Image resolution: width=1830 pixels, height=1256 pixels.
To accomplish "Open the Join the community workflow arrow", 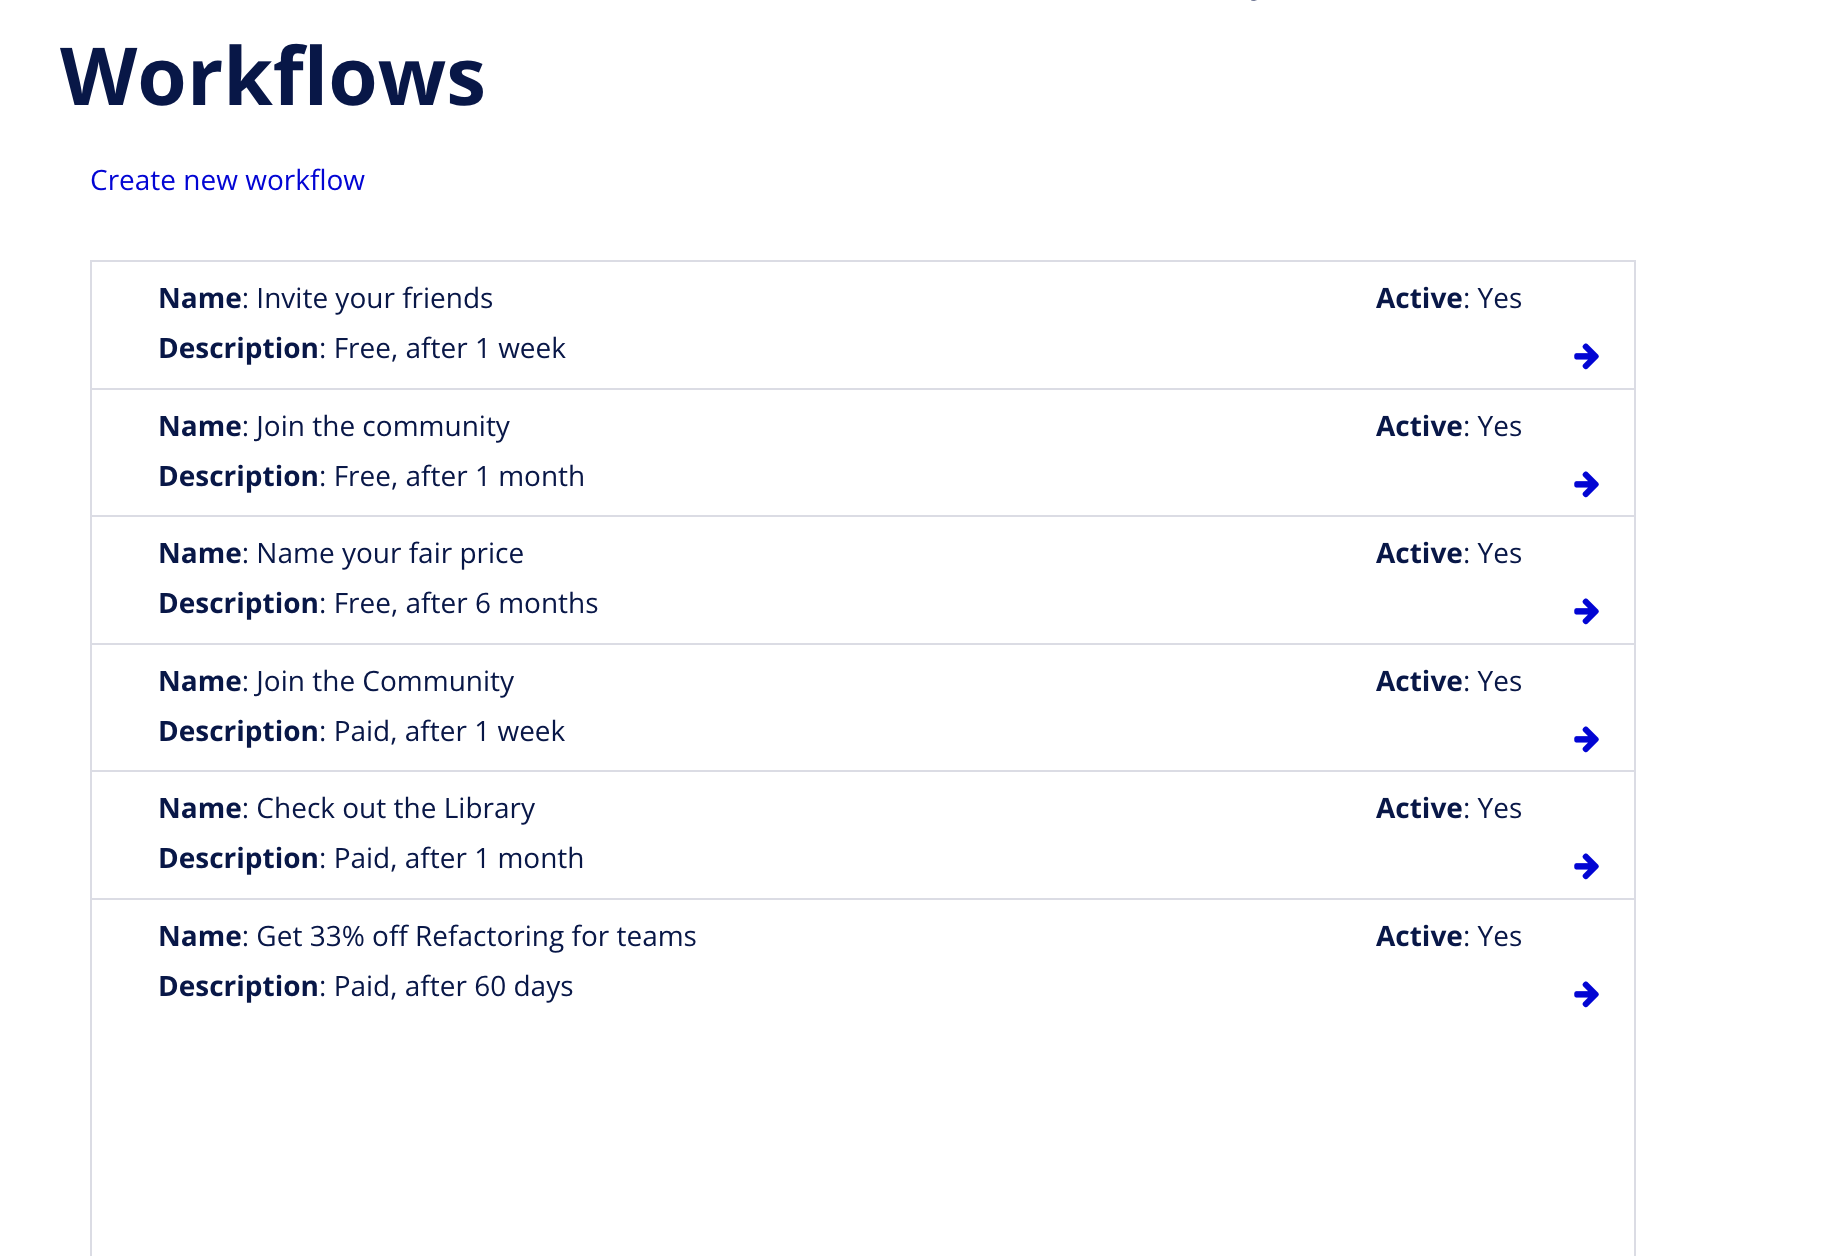I will (x=1587, y=484).
